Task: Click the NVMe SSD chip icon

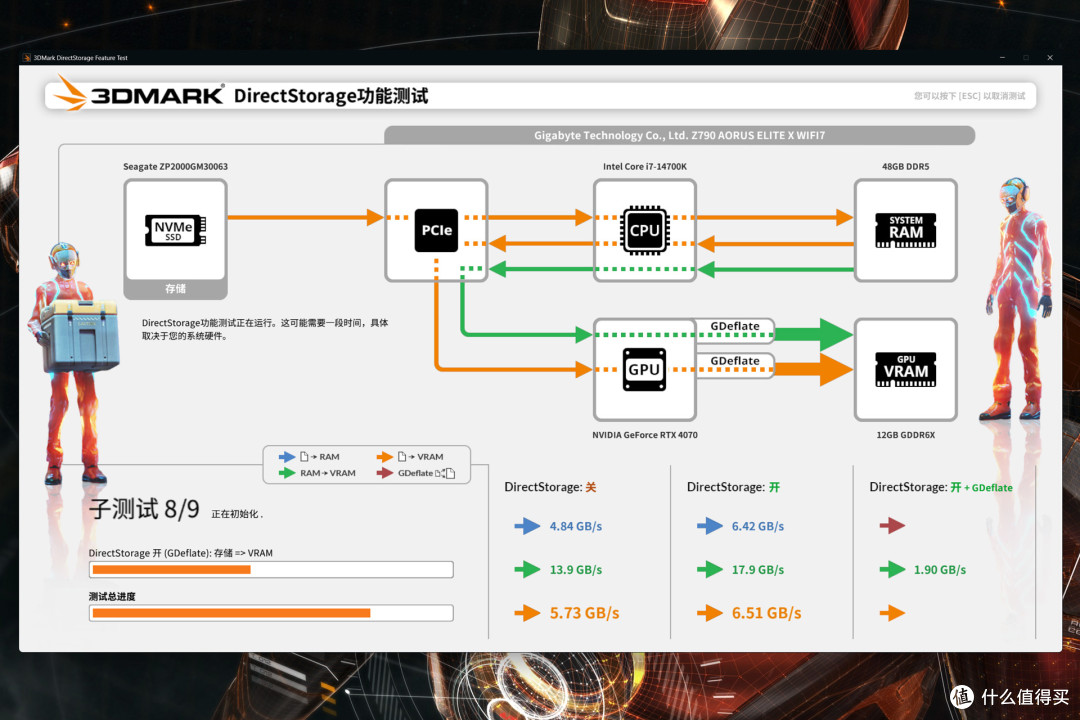Action: (175, 230)
